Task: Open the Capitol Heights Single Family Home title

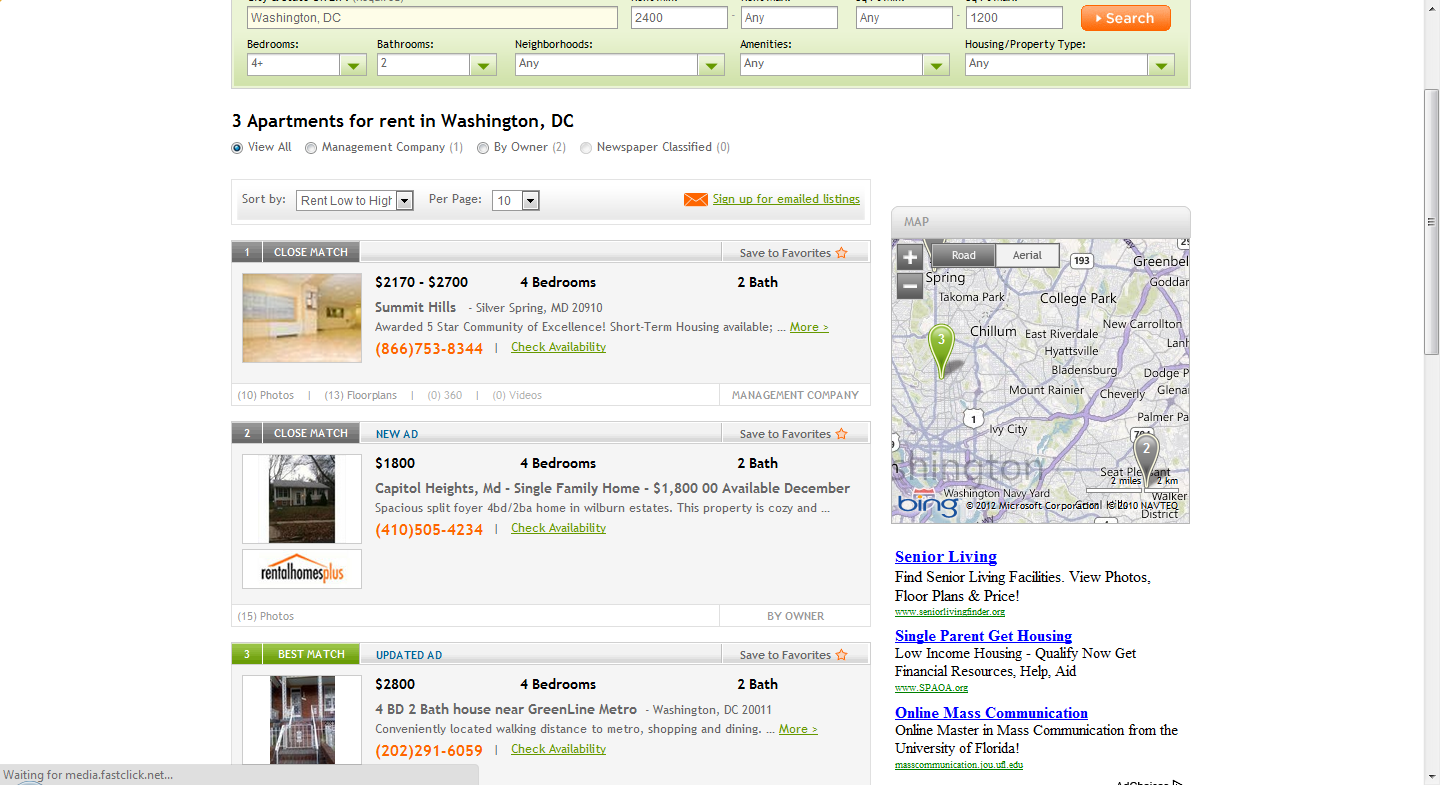Action: [x=612, y=488]
